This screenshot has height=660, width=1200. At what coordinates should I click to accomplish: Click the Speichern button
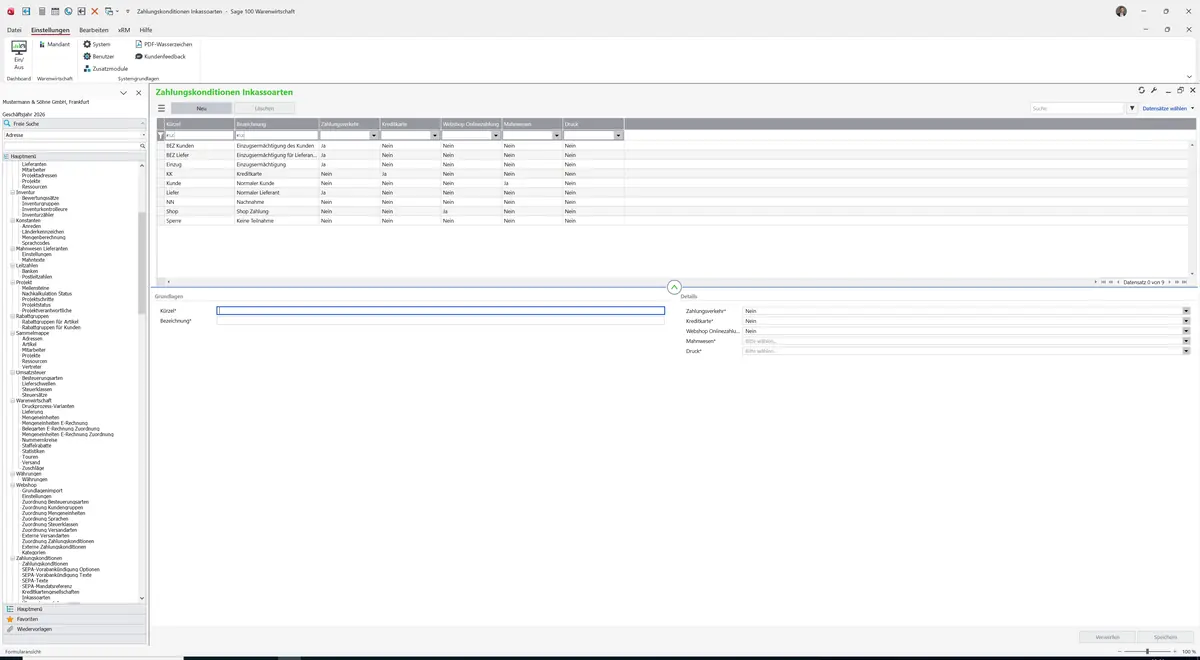coord(1166,636)
